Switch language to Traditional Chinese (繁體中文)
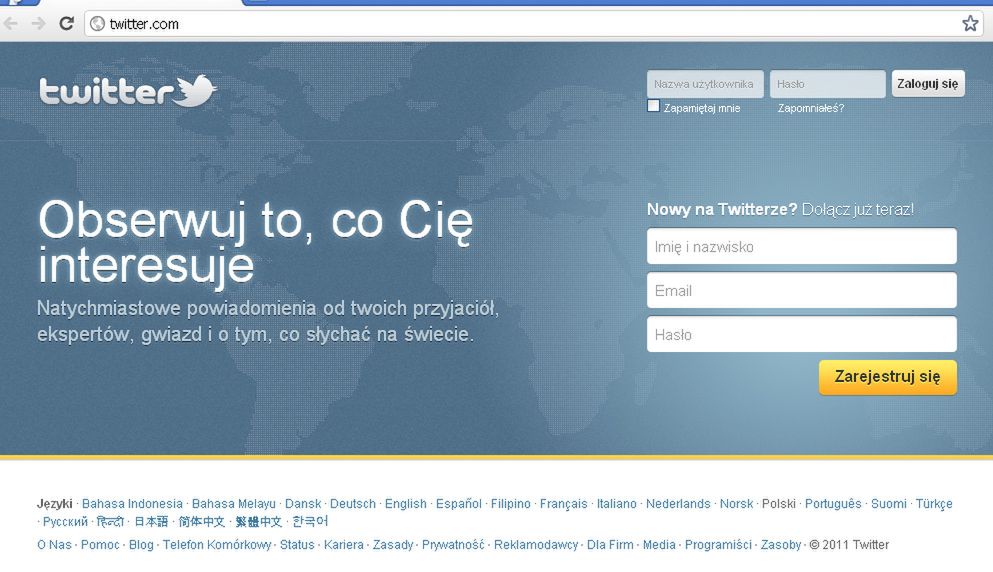The image size is (993, 572). [258, 522]
